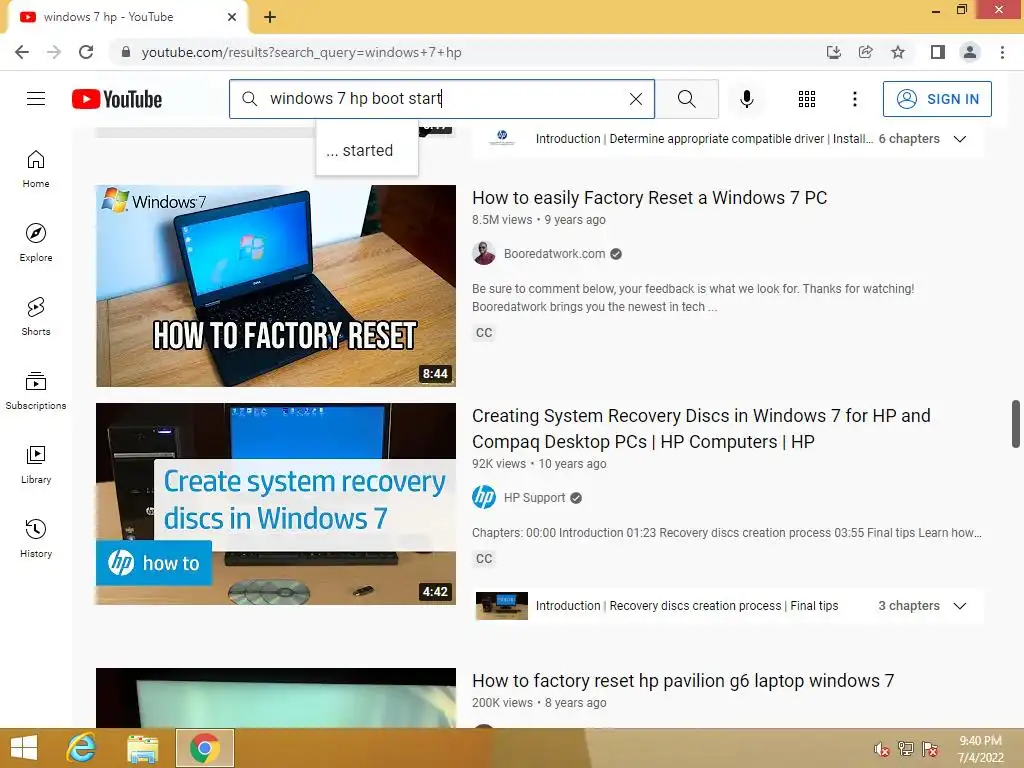Screen dimensions: 1024x768
Task: Open 'How to factory reset hp pavilion g6' title
Action: [x=683, y=680]
